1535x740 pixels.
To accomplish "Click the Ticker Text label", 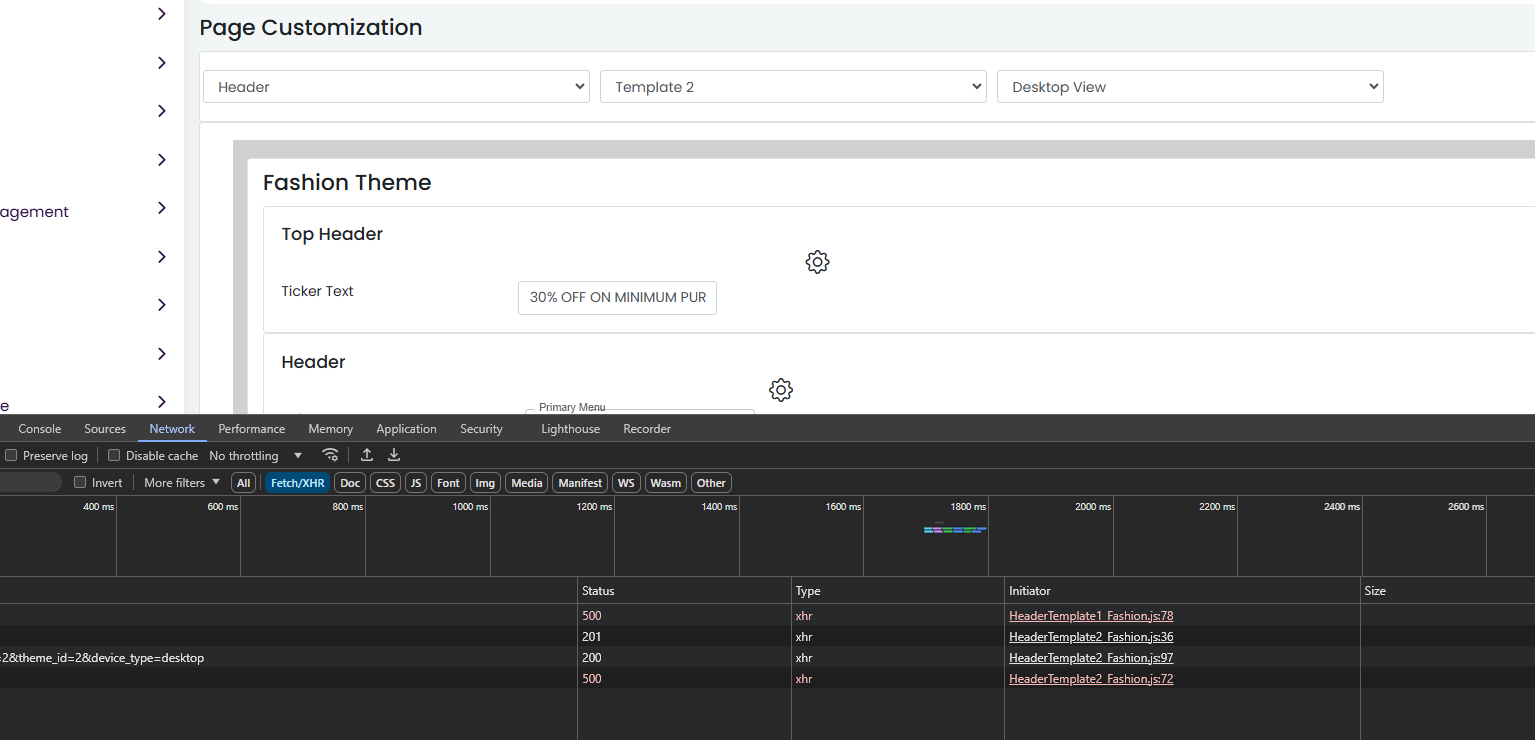I will coord(318,291).
